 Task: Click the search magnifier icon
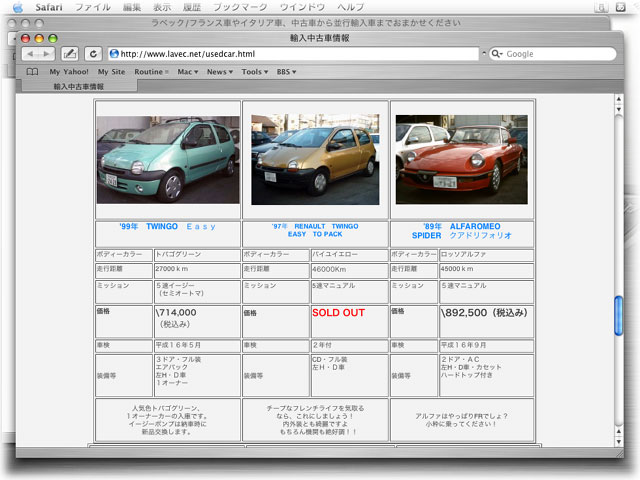click(496, 54)
